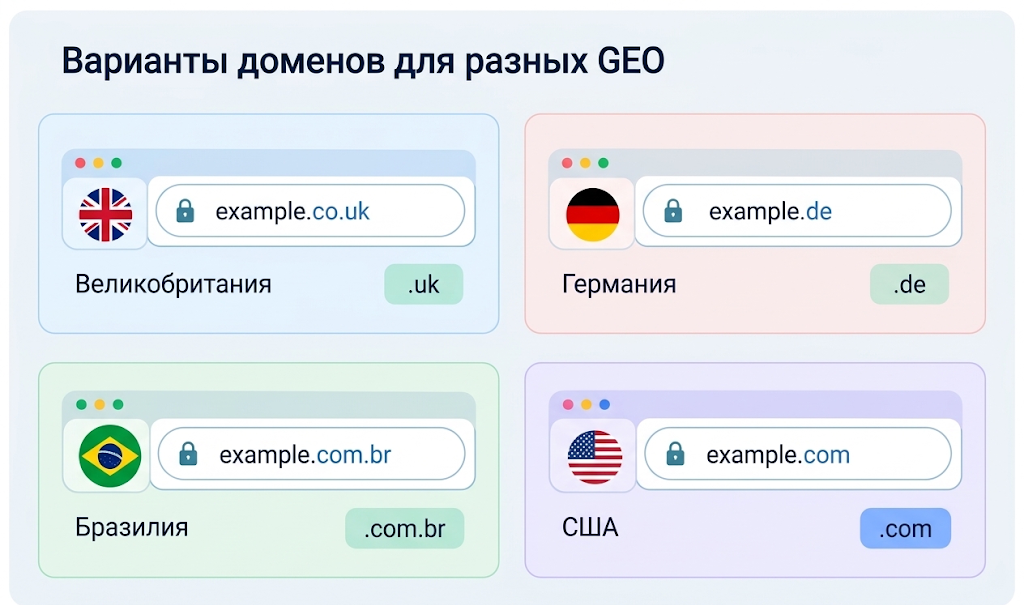Click the padlock icon beside example.com.br
Image resolution: width=1024 pixels, height=605 pixels.
188,453
